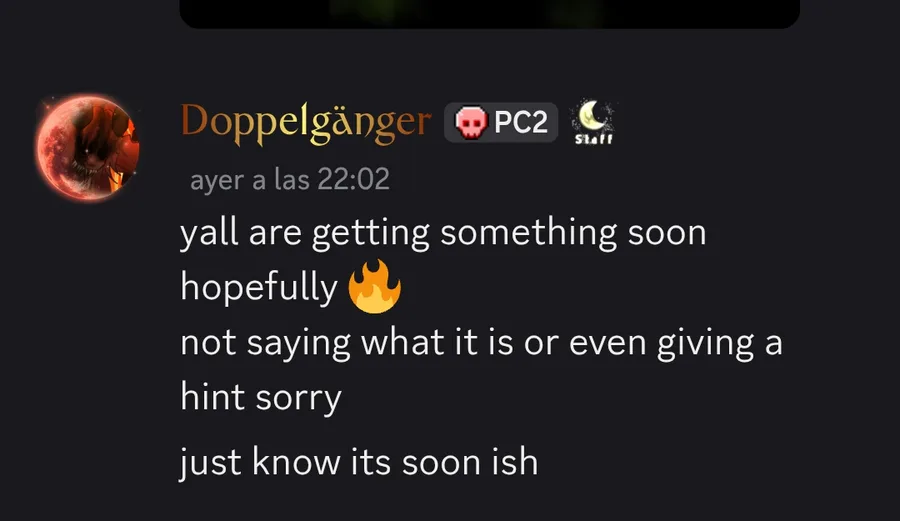Click the timestamp ayer a las 22:02
The image size is (900, 521).
pos(290,179)
